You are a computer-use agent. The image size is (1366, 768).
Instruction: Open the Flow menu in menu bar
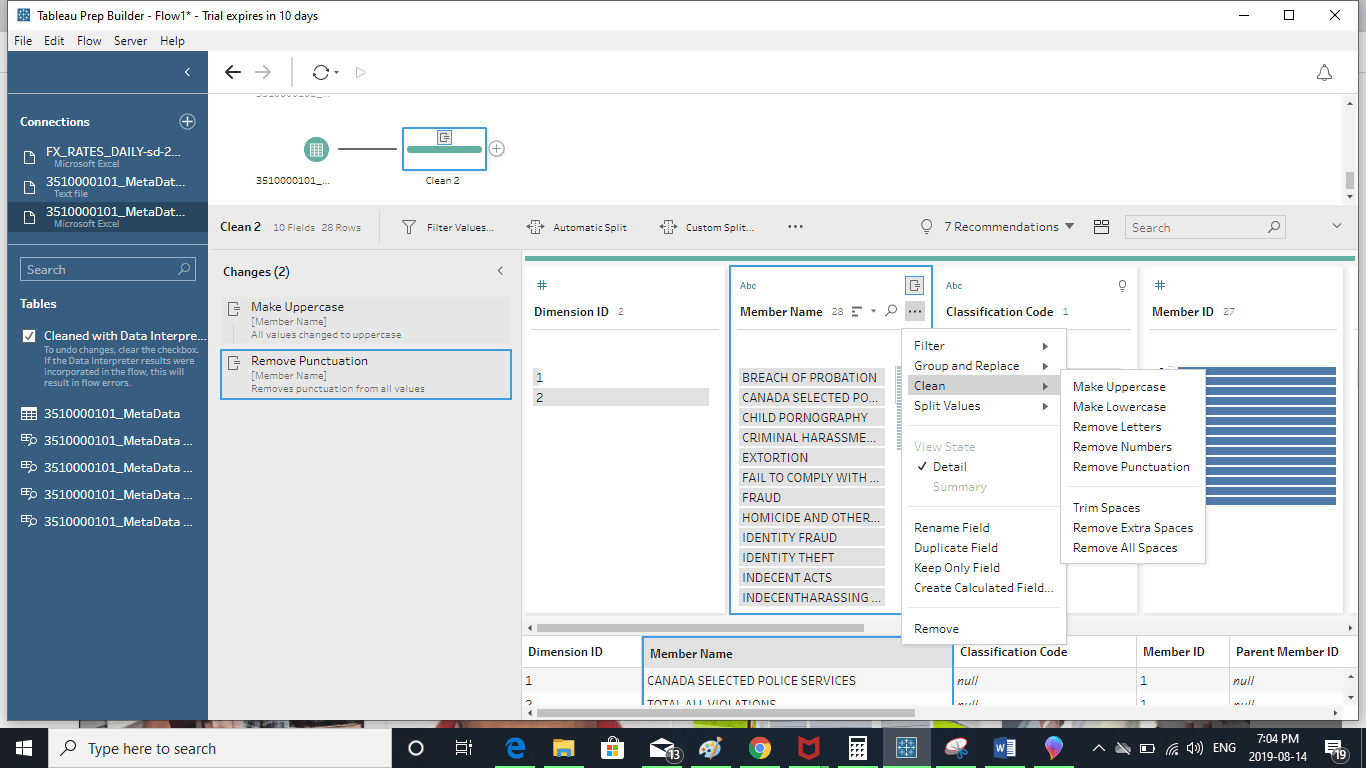click(89, 41)
